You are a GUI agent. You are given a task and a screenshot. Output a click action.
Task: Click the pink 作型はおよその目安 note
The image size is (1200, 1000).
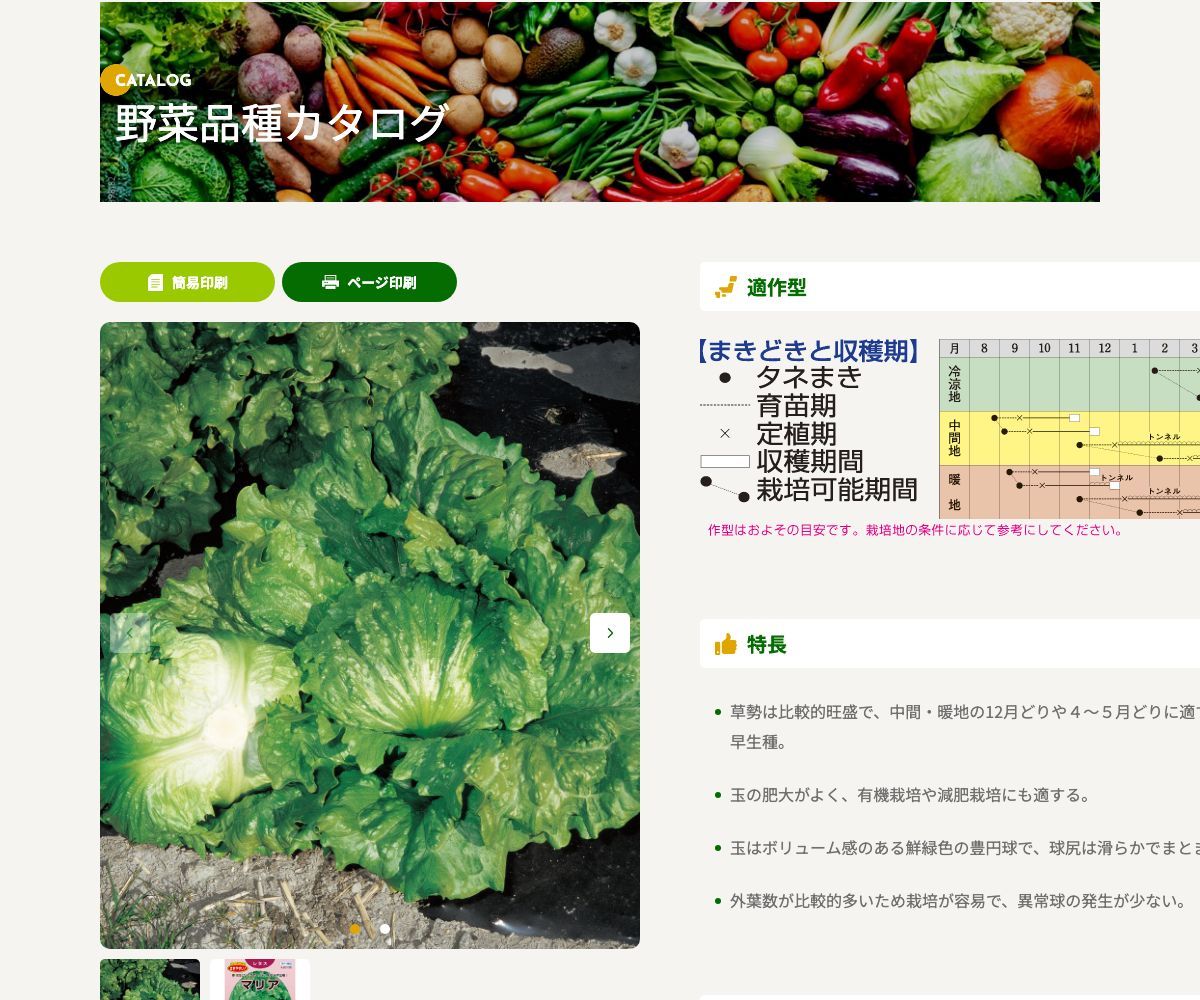915,530
